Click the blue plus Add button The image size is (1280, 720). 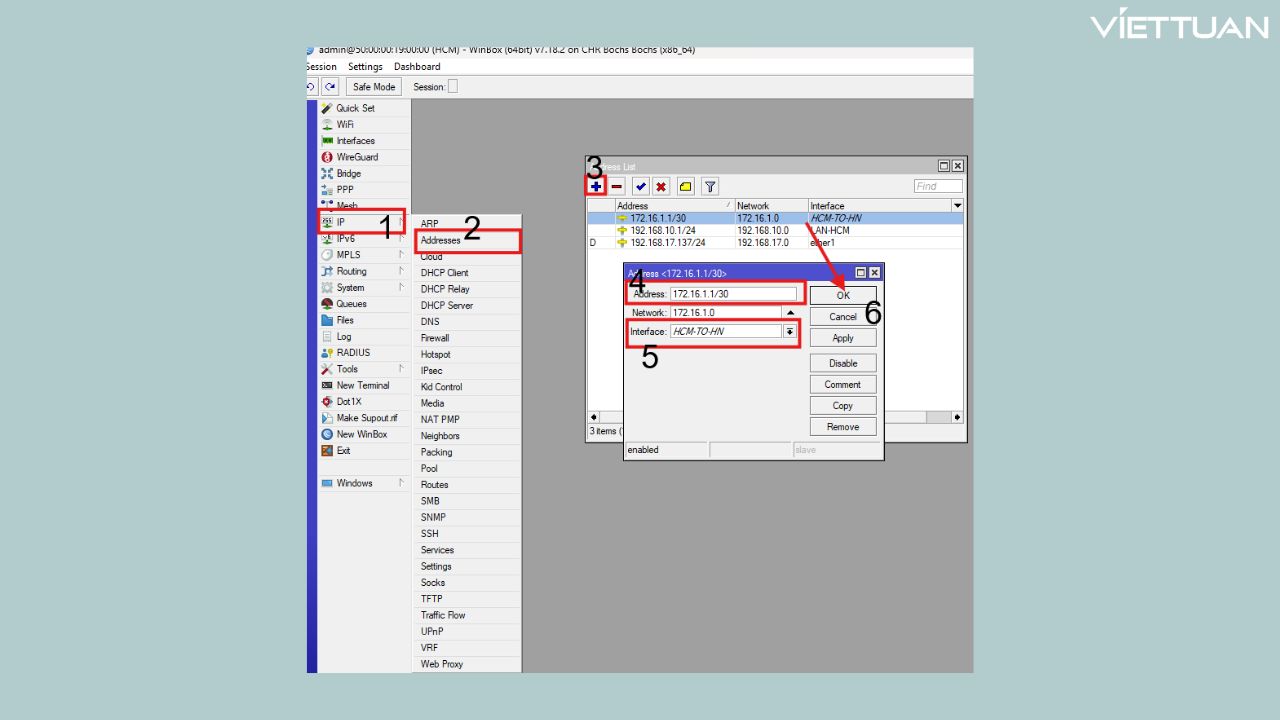596,186
